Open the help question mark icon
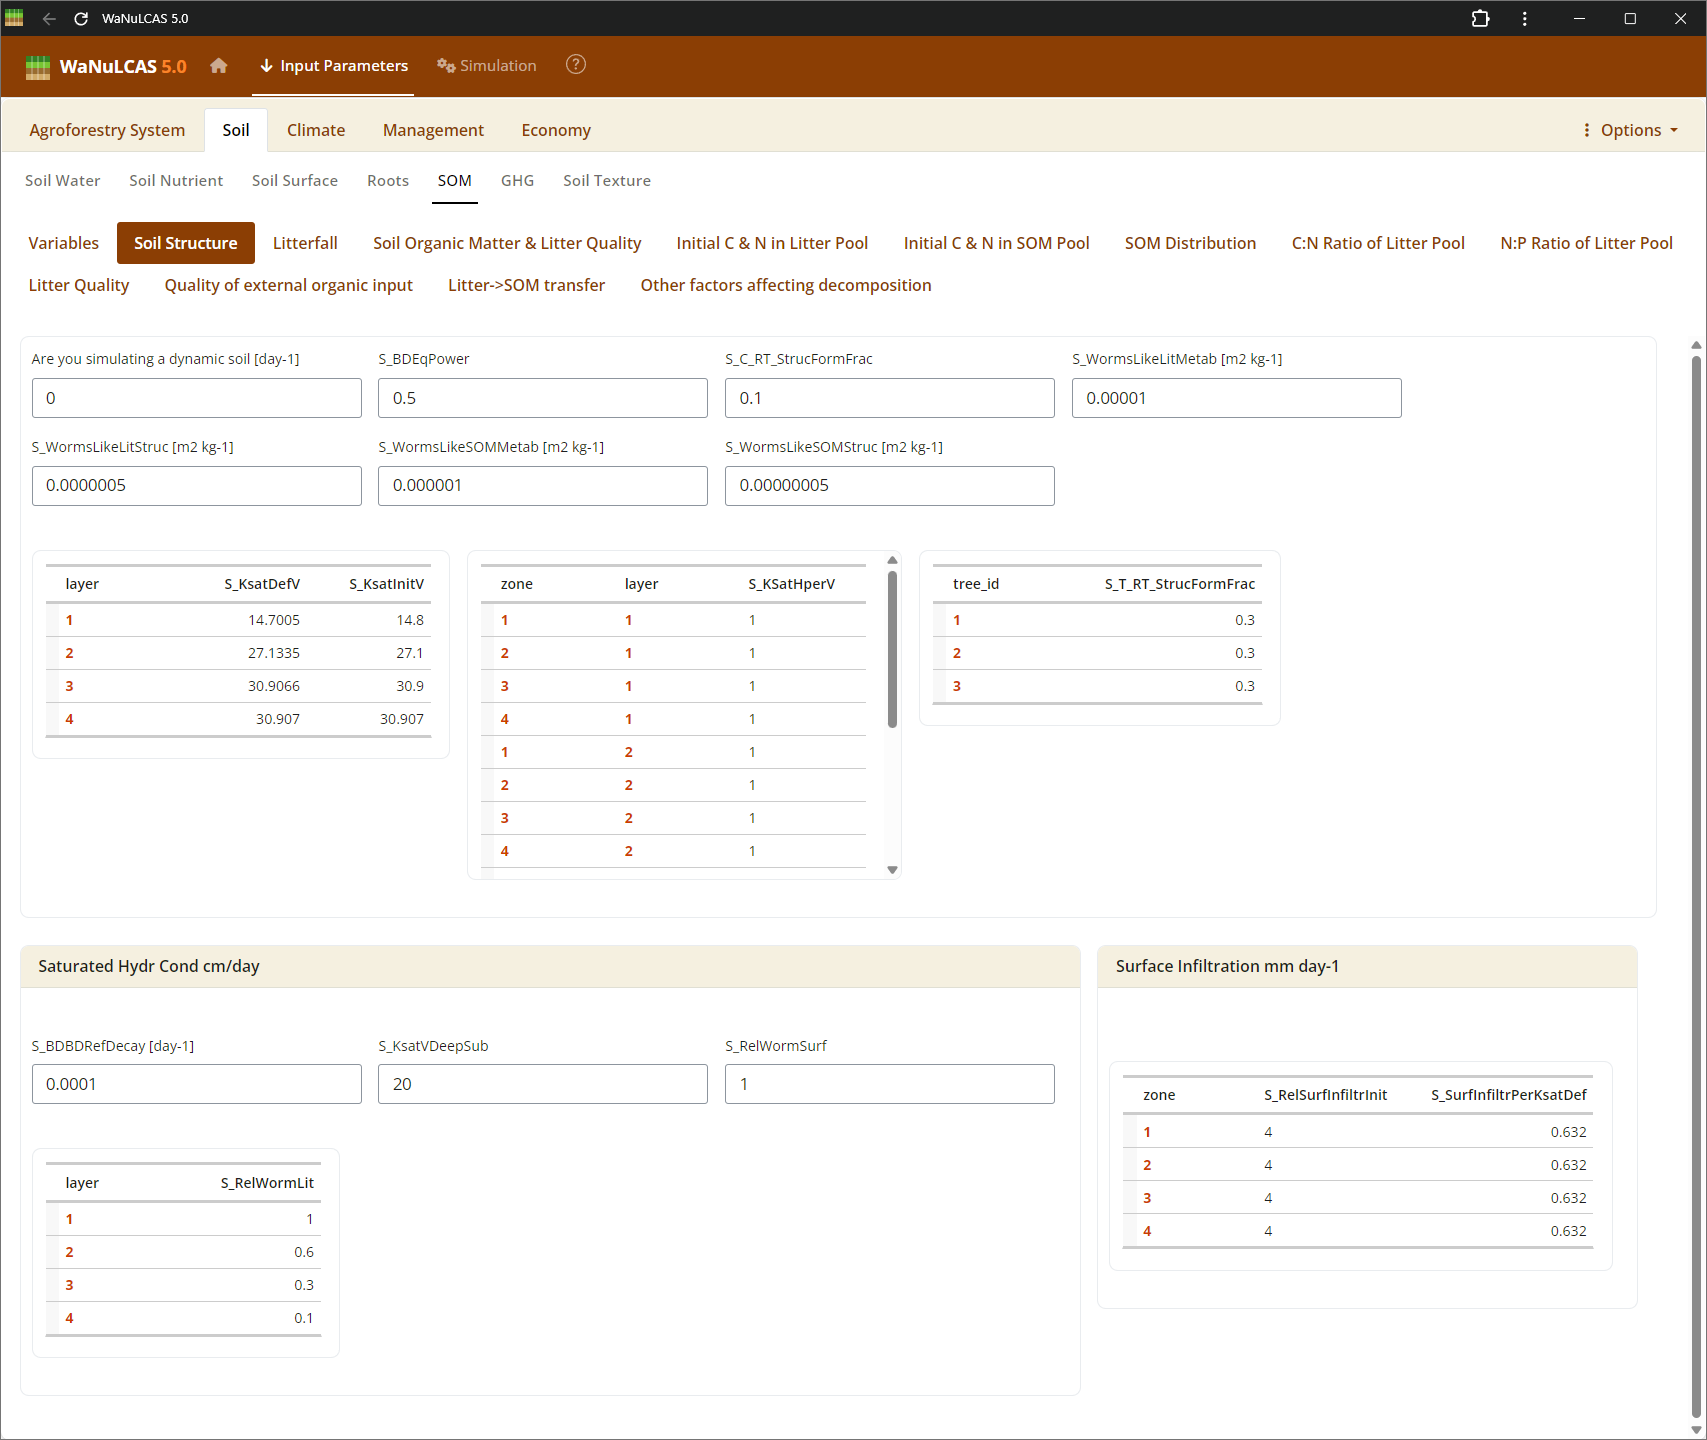Screen dimensions: 1707x1440 tap(576, 65)
